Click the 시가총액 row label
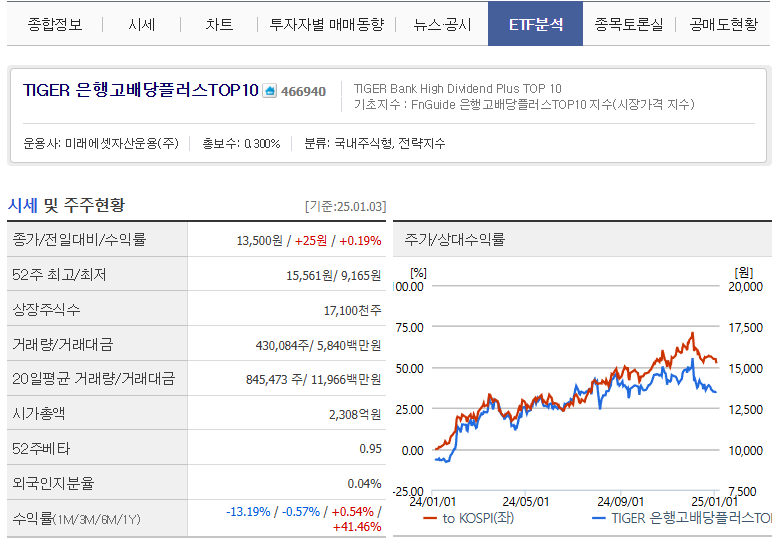 click(x=38, y=413)
